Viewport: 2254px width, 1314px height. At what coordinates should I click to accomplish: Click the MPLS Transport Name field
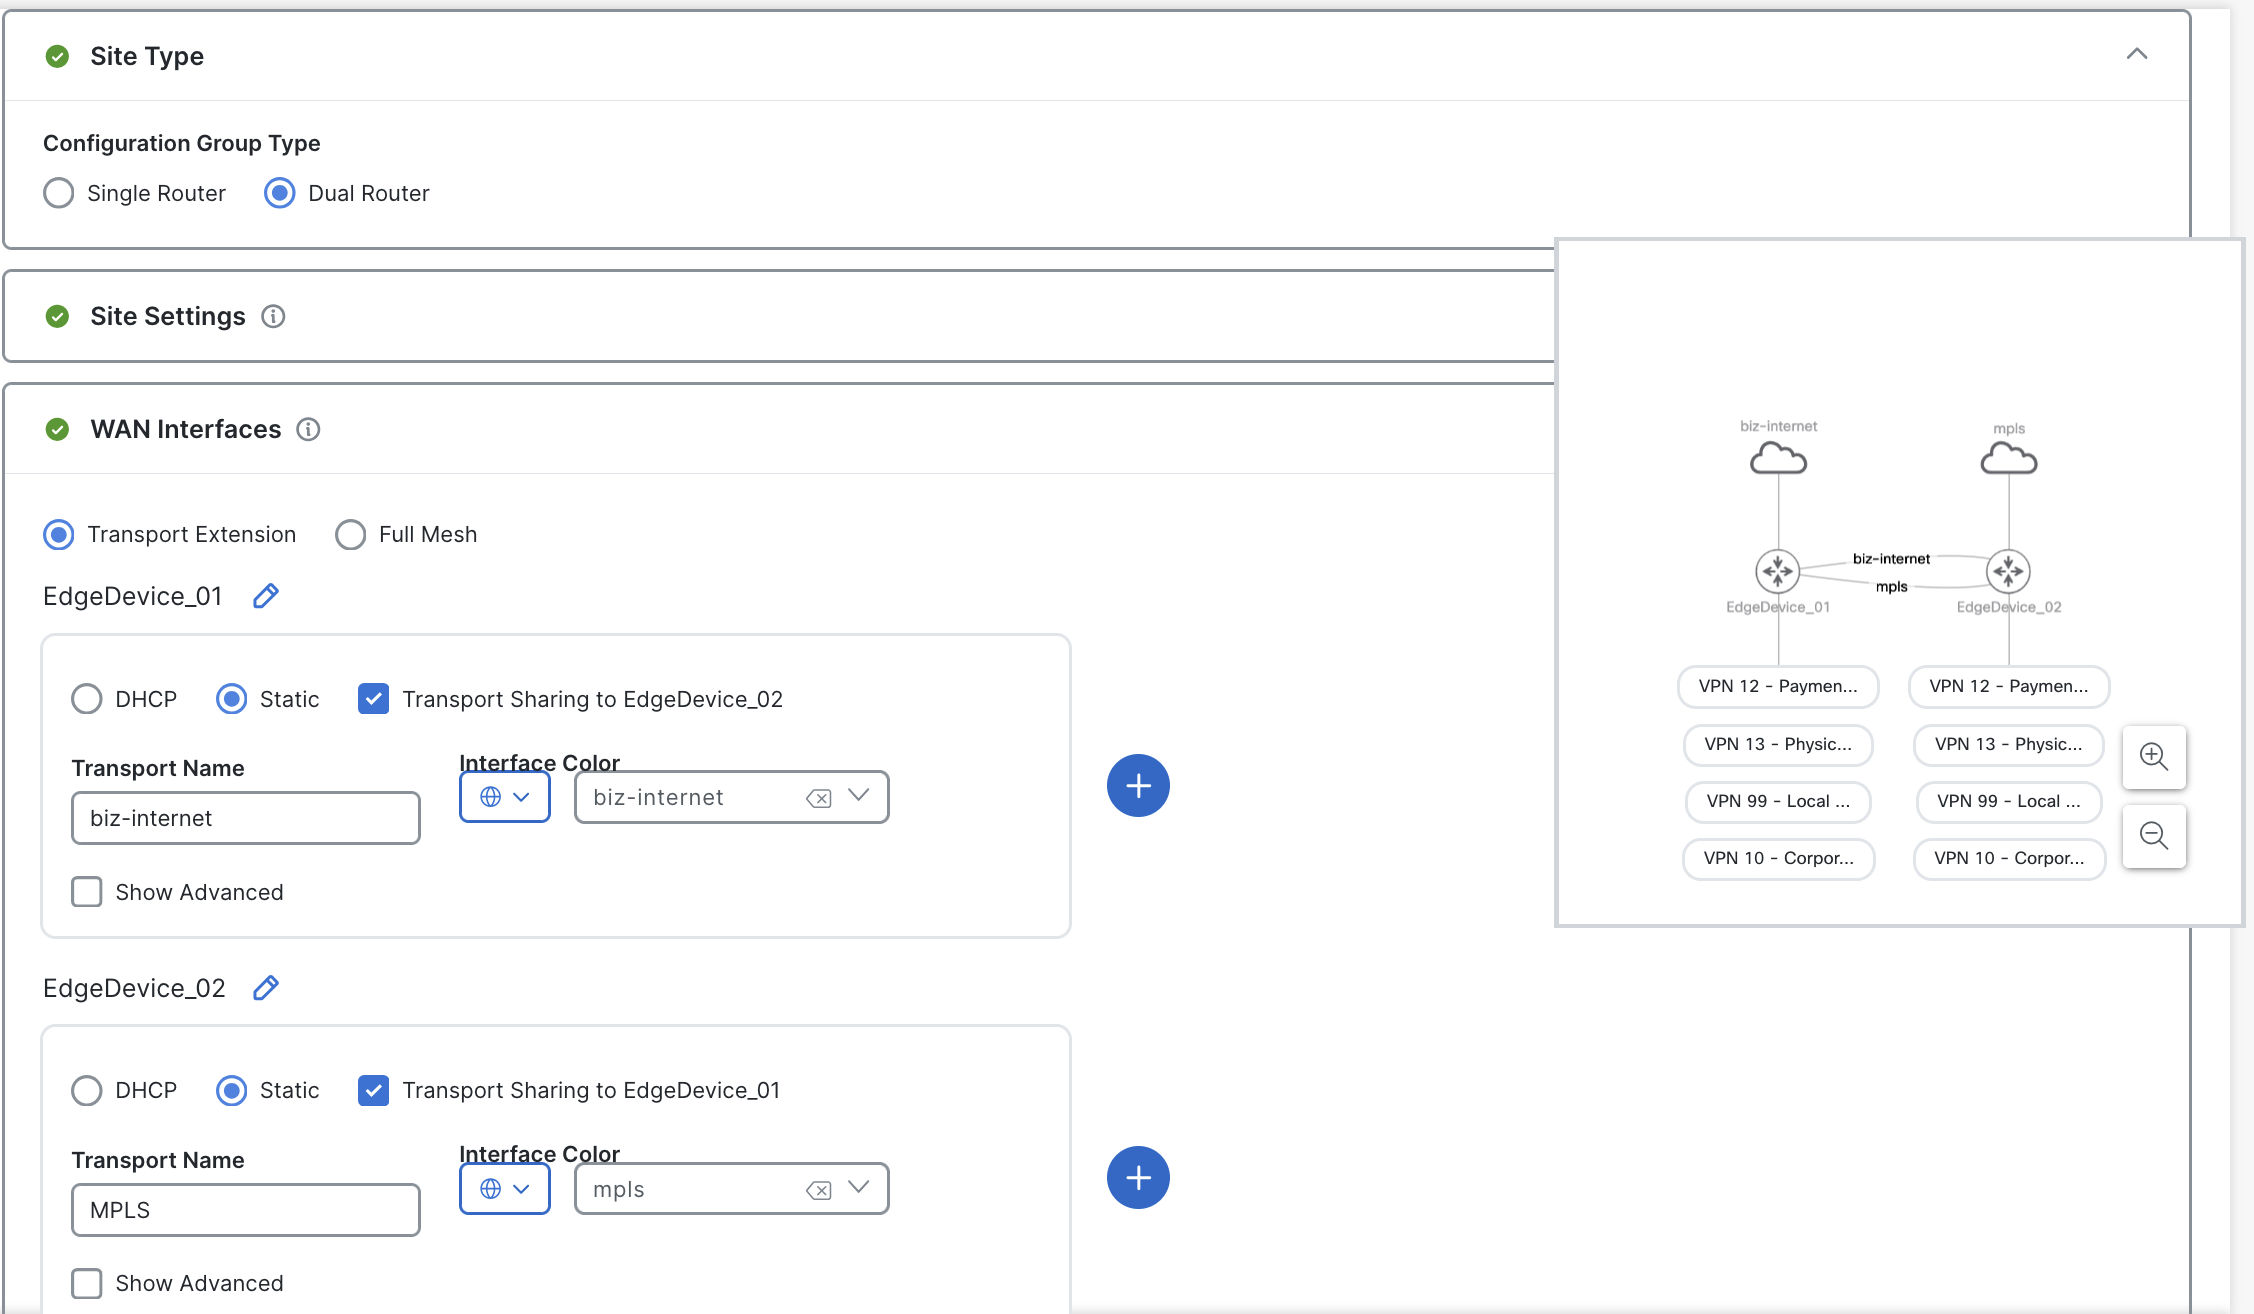coord(245,1210)
